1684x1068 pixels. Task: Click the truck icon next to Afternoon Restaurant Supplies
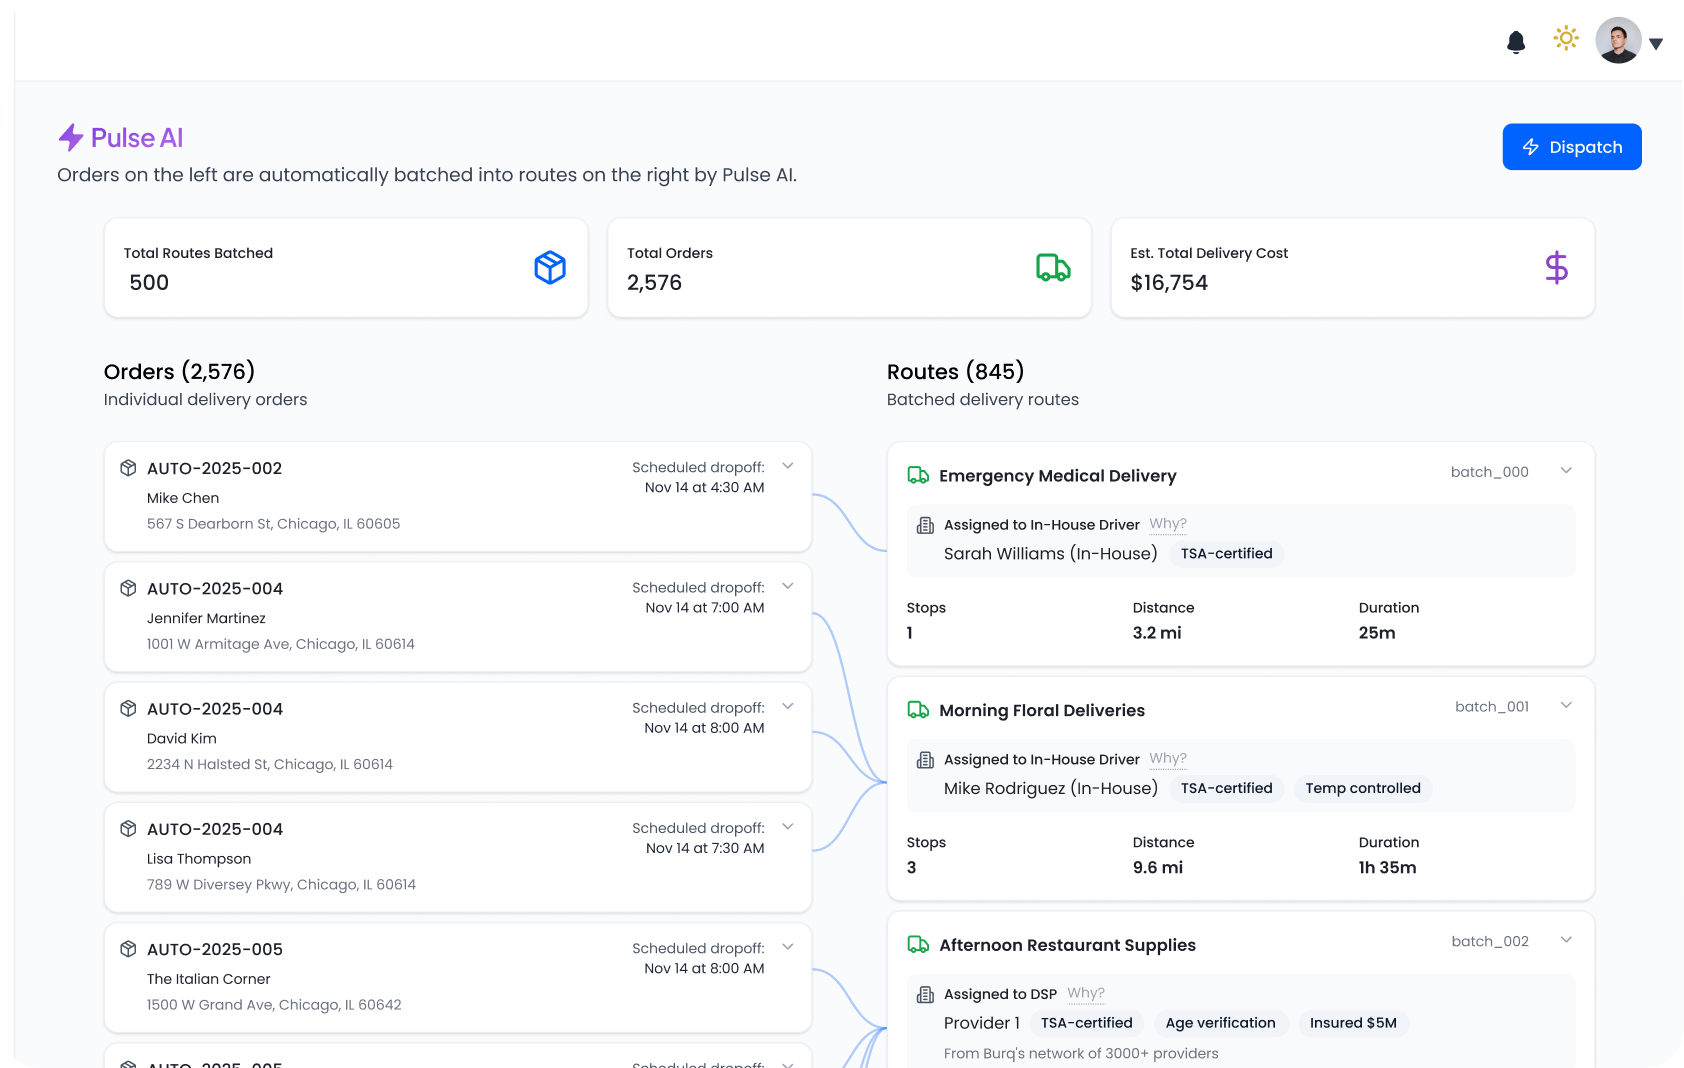coord(918,945)
